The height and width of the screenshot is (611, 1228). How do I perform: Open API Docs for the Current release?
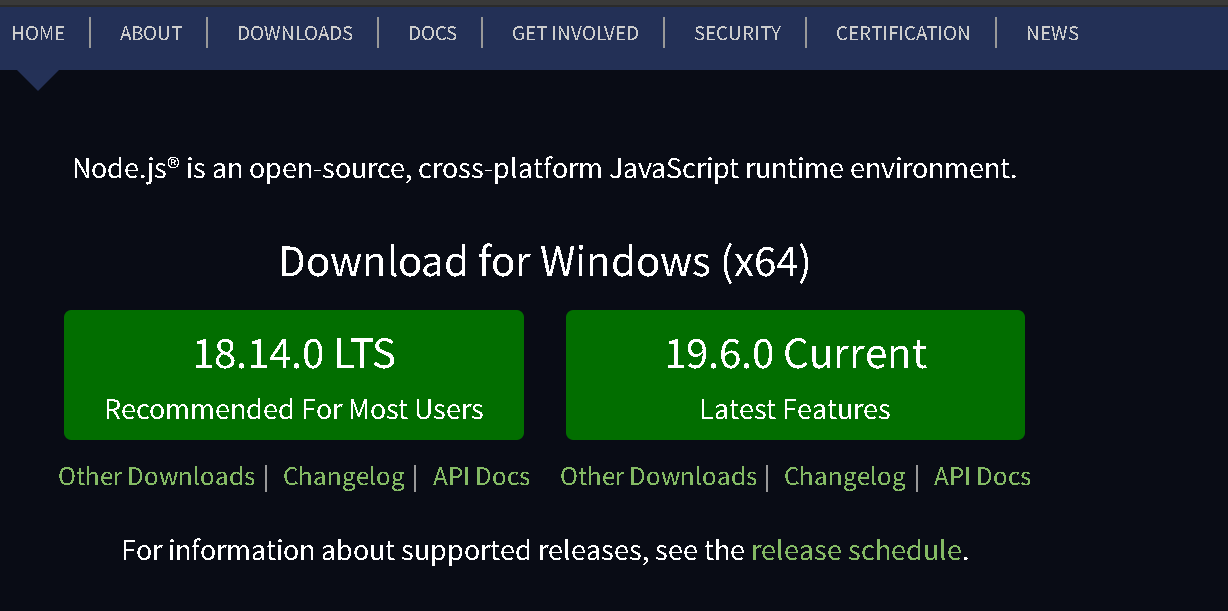(x=982, y=476)
